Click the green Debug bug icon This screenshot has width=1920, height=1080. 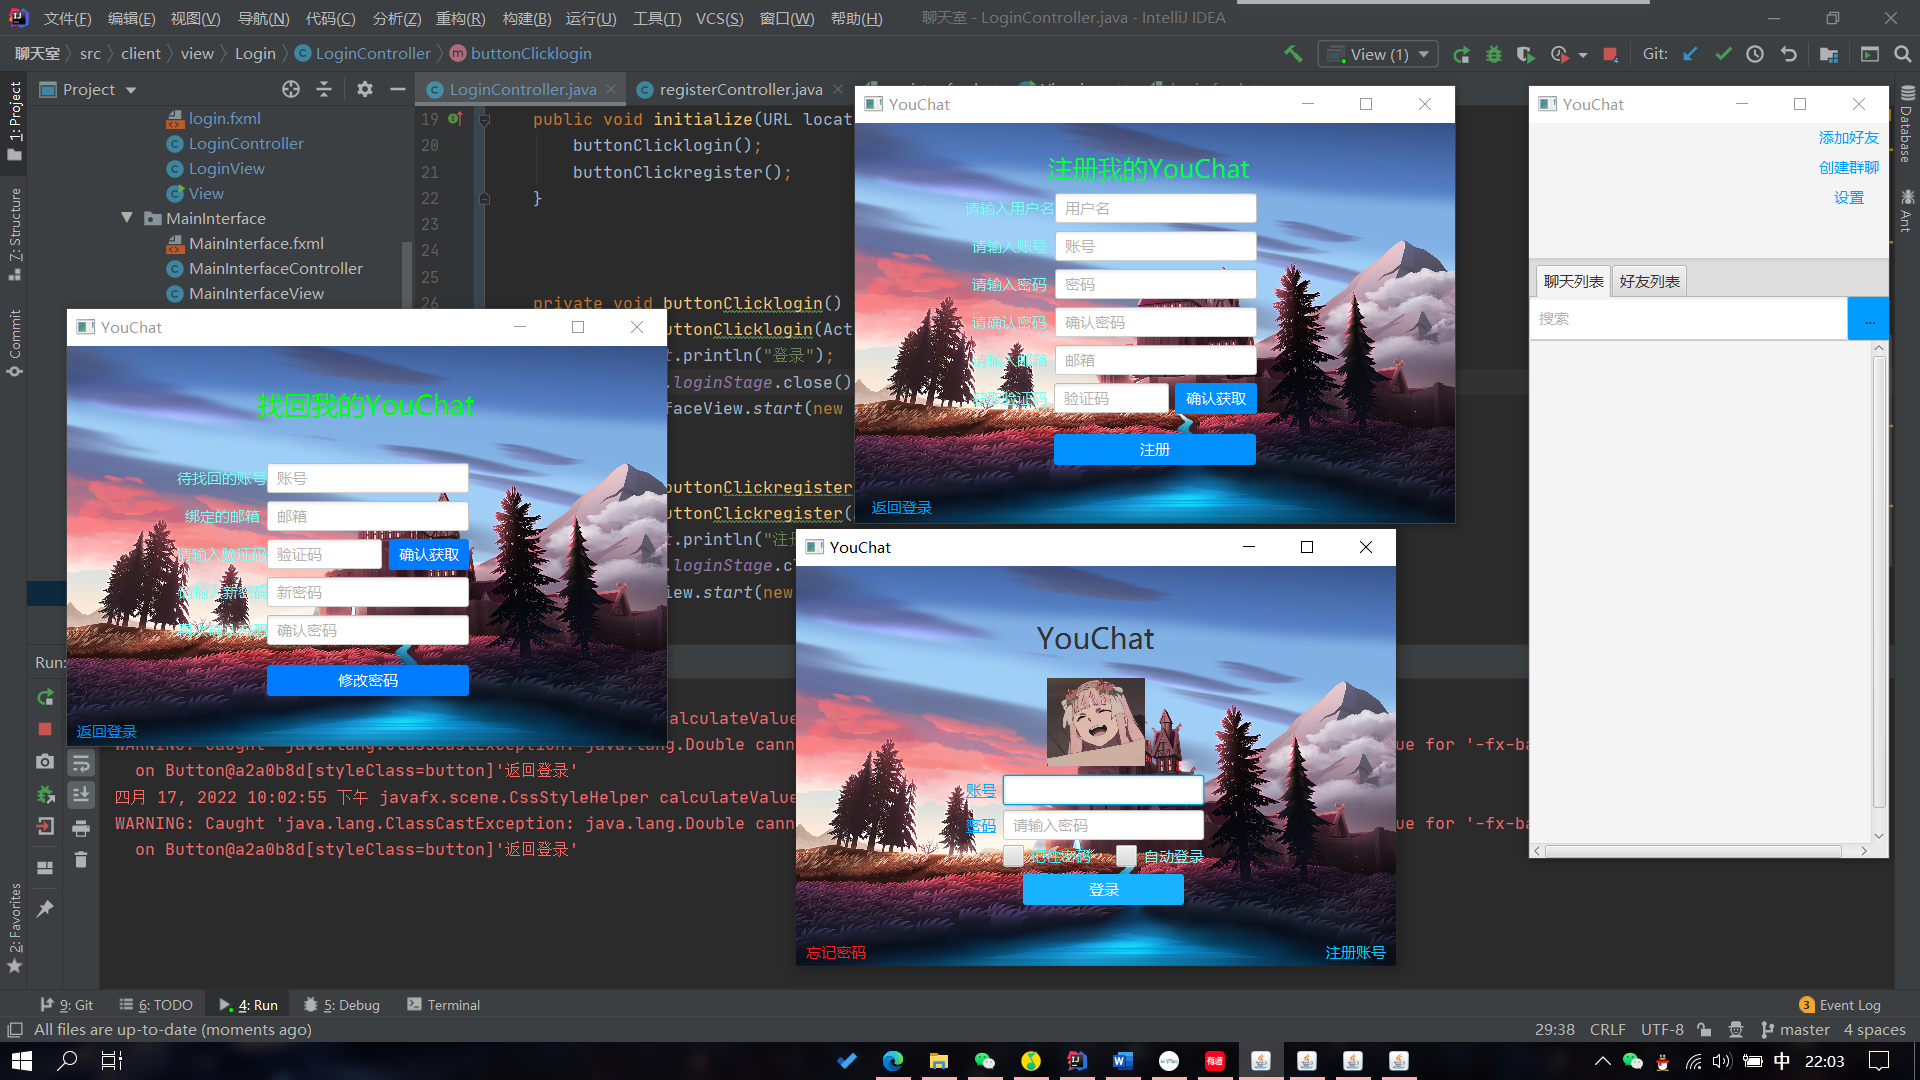coord(1494,54)
